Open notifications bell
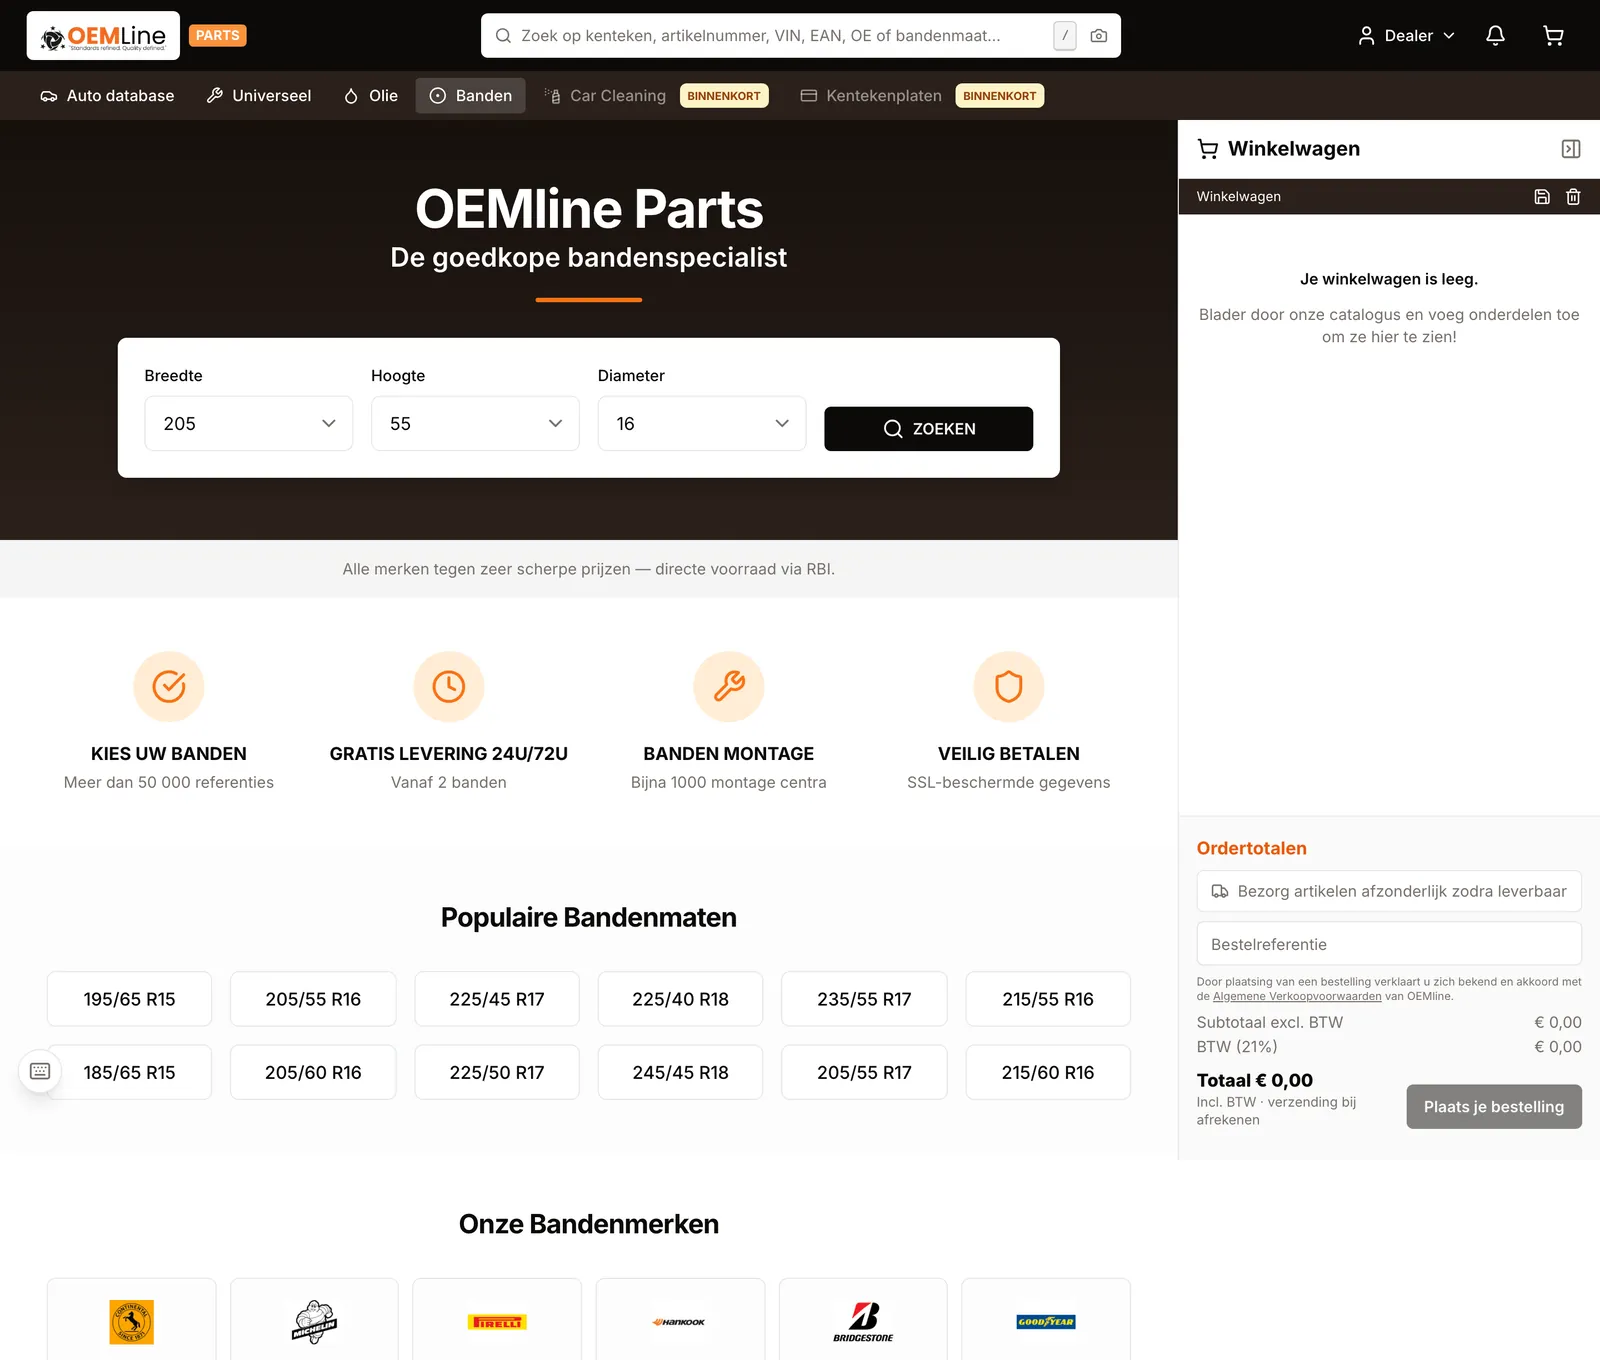The image size is (1600, 1360). (1495, 36)
